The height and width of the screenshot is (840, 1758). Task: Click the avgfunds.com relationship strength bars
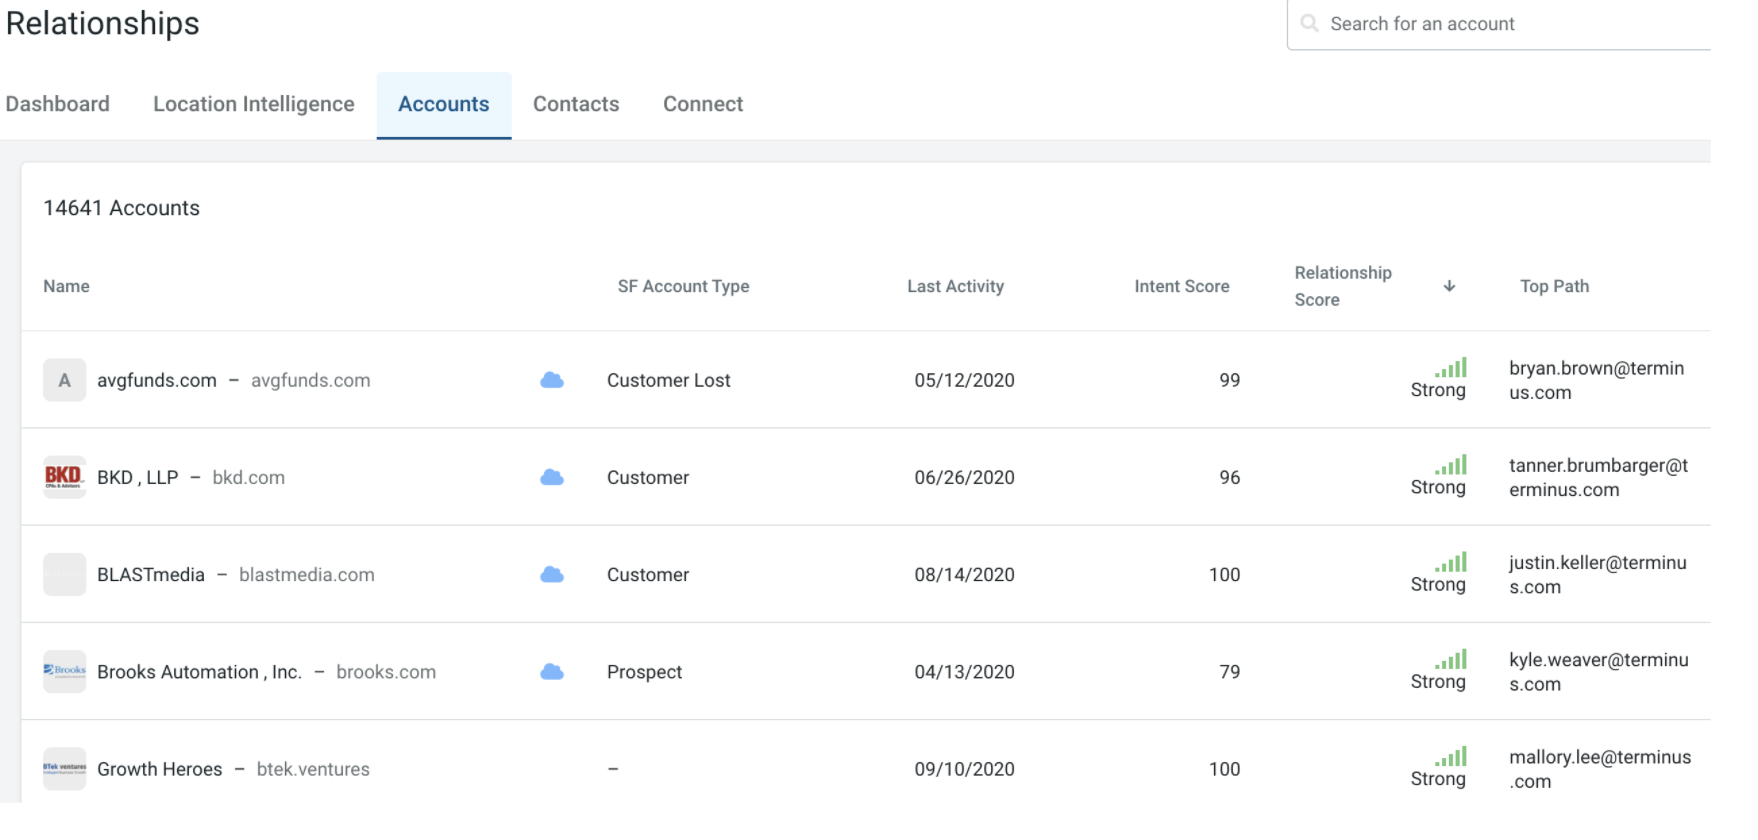1451,367
